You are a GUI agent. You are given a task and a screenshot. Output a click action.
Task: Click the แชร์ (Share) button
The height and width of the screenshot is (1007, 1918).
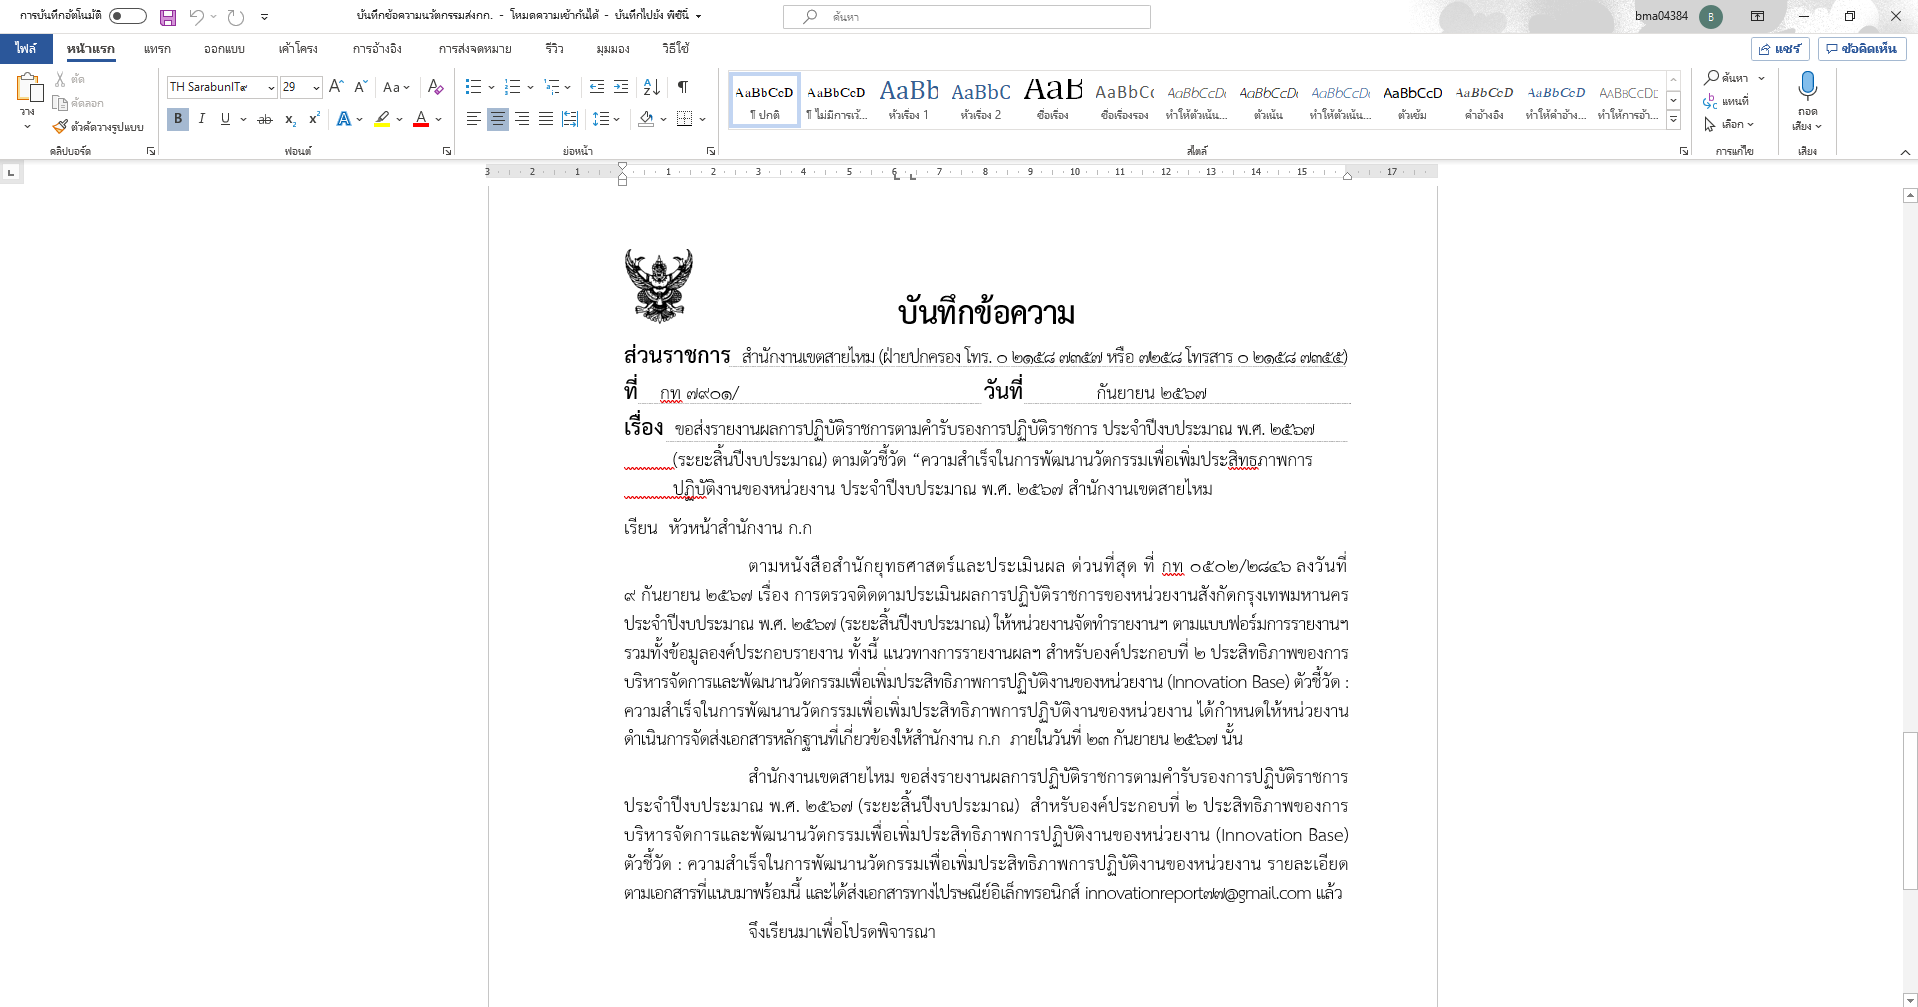pos(1780,48)
